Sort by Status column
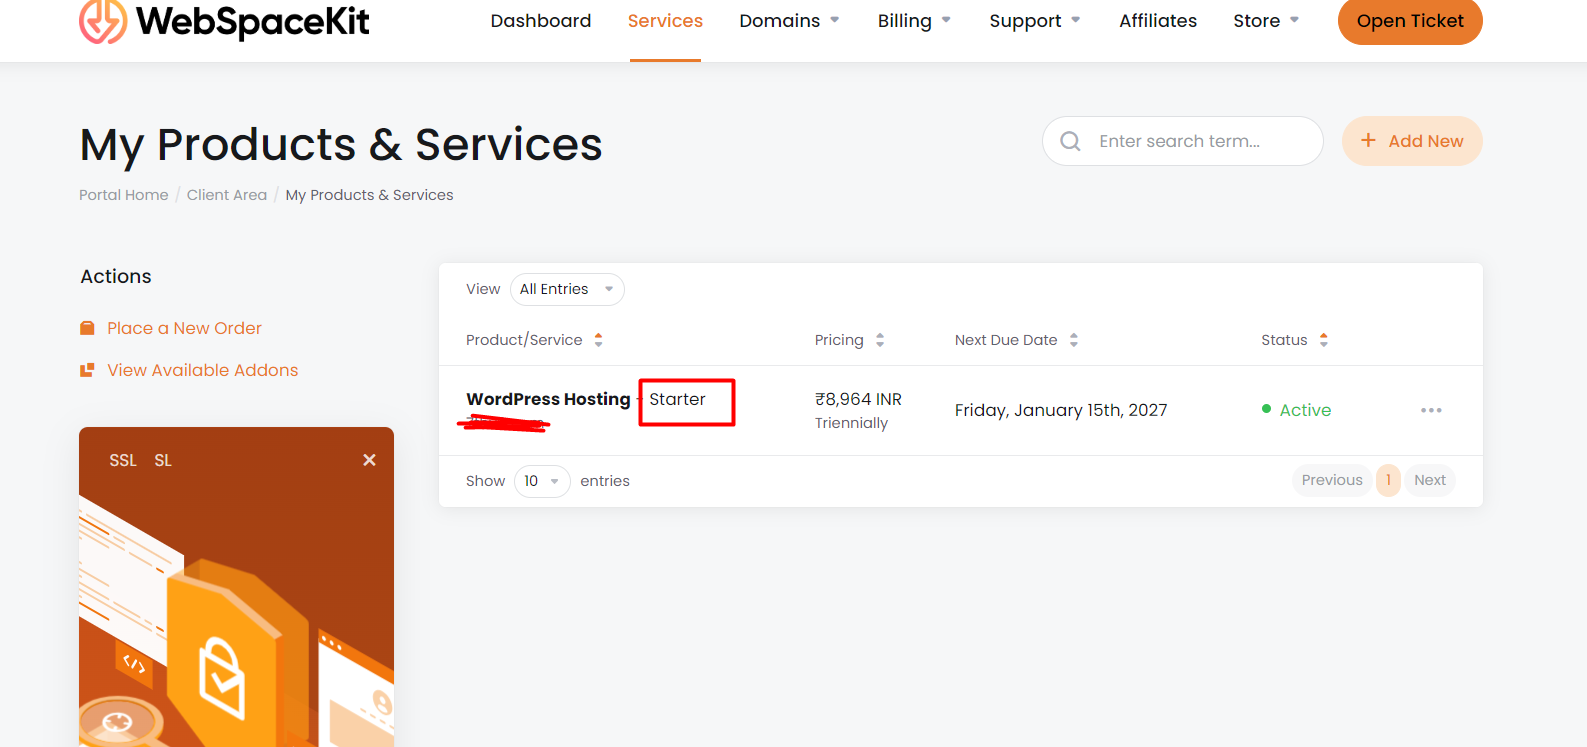The height and width of the screenshot is (747, 1587). click(x=1294, y=340)
